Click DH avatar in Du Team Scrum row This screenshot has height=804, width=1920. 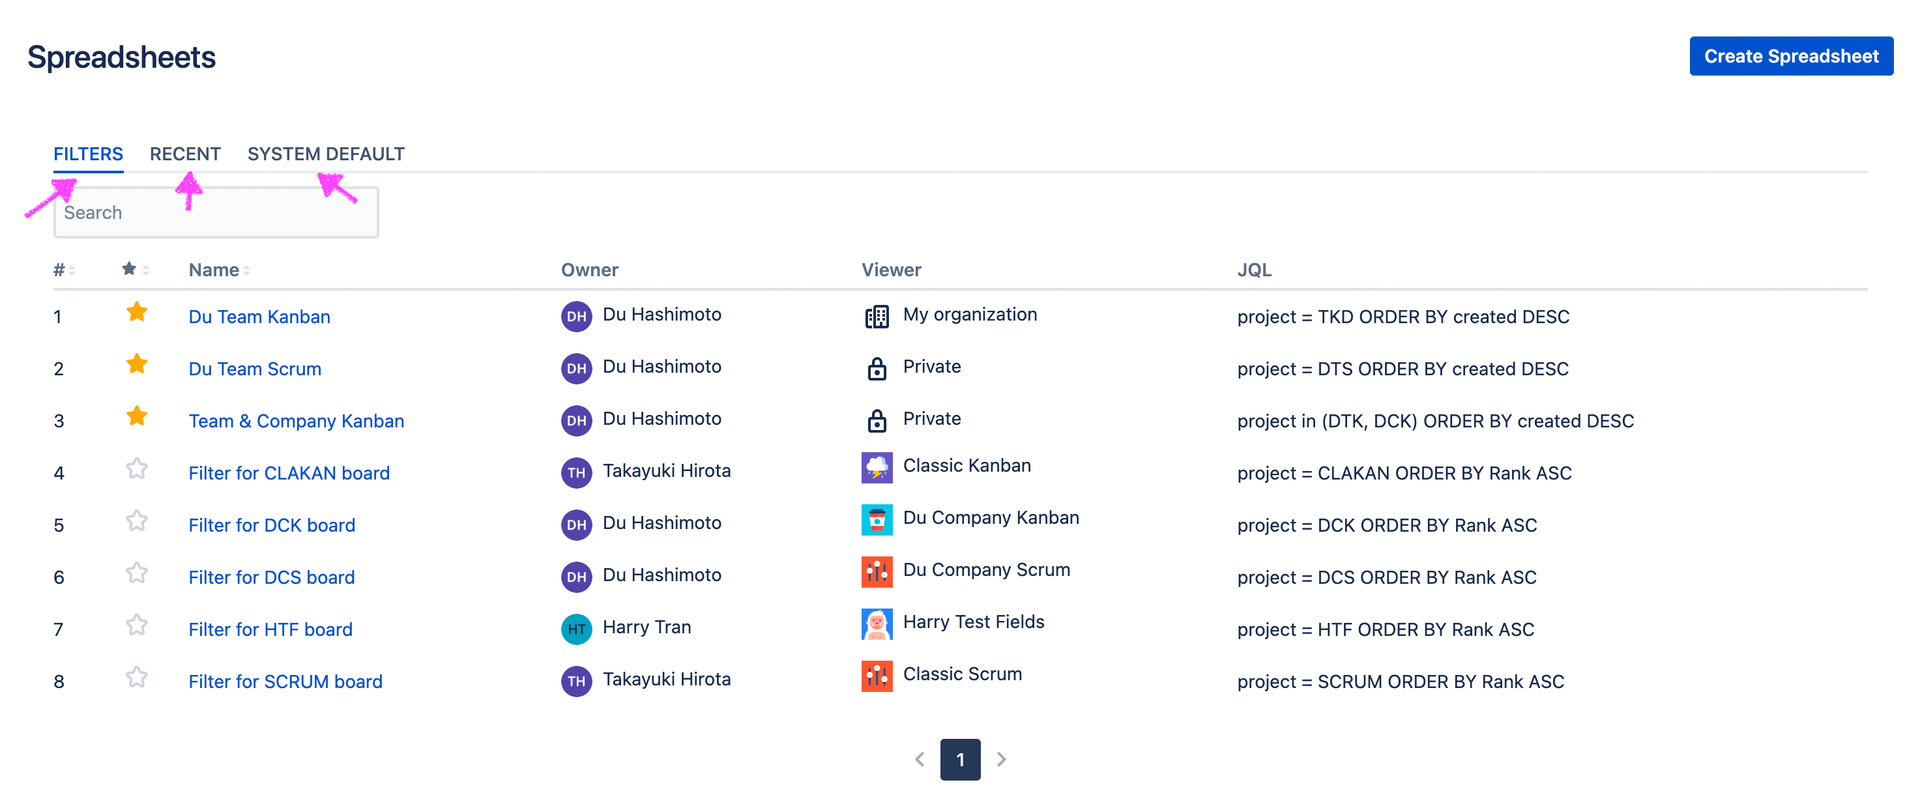point(576,369)
